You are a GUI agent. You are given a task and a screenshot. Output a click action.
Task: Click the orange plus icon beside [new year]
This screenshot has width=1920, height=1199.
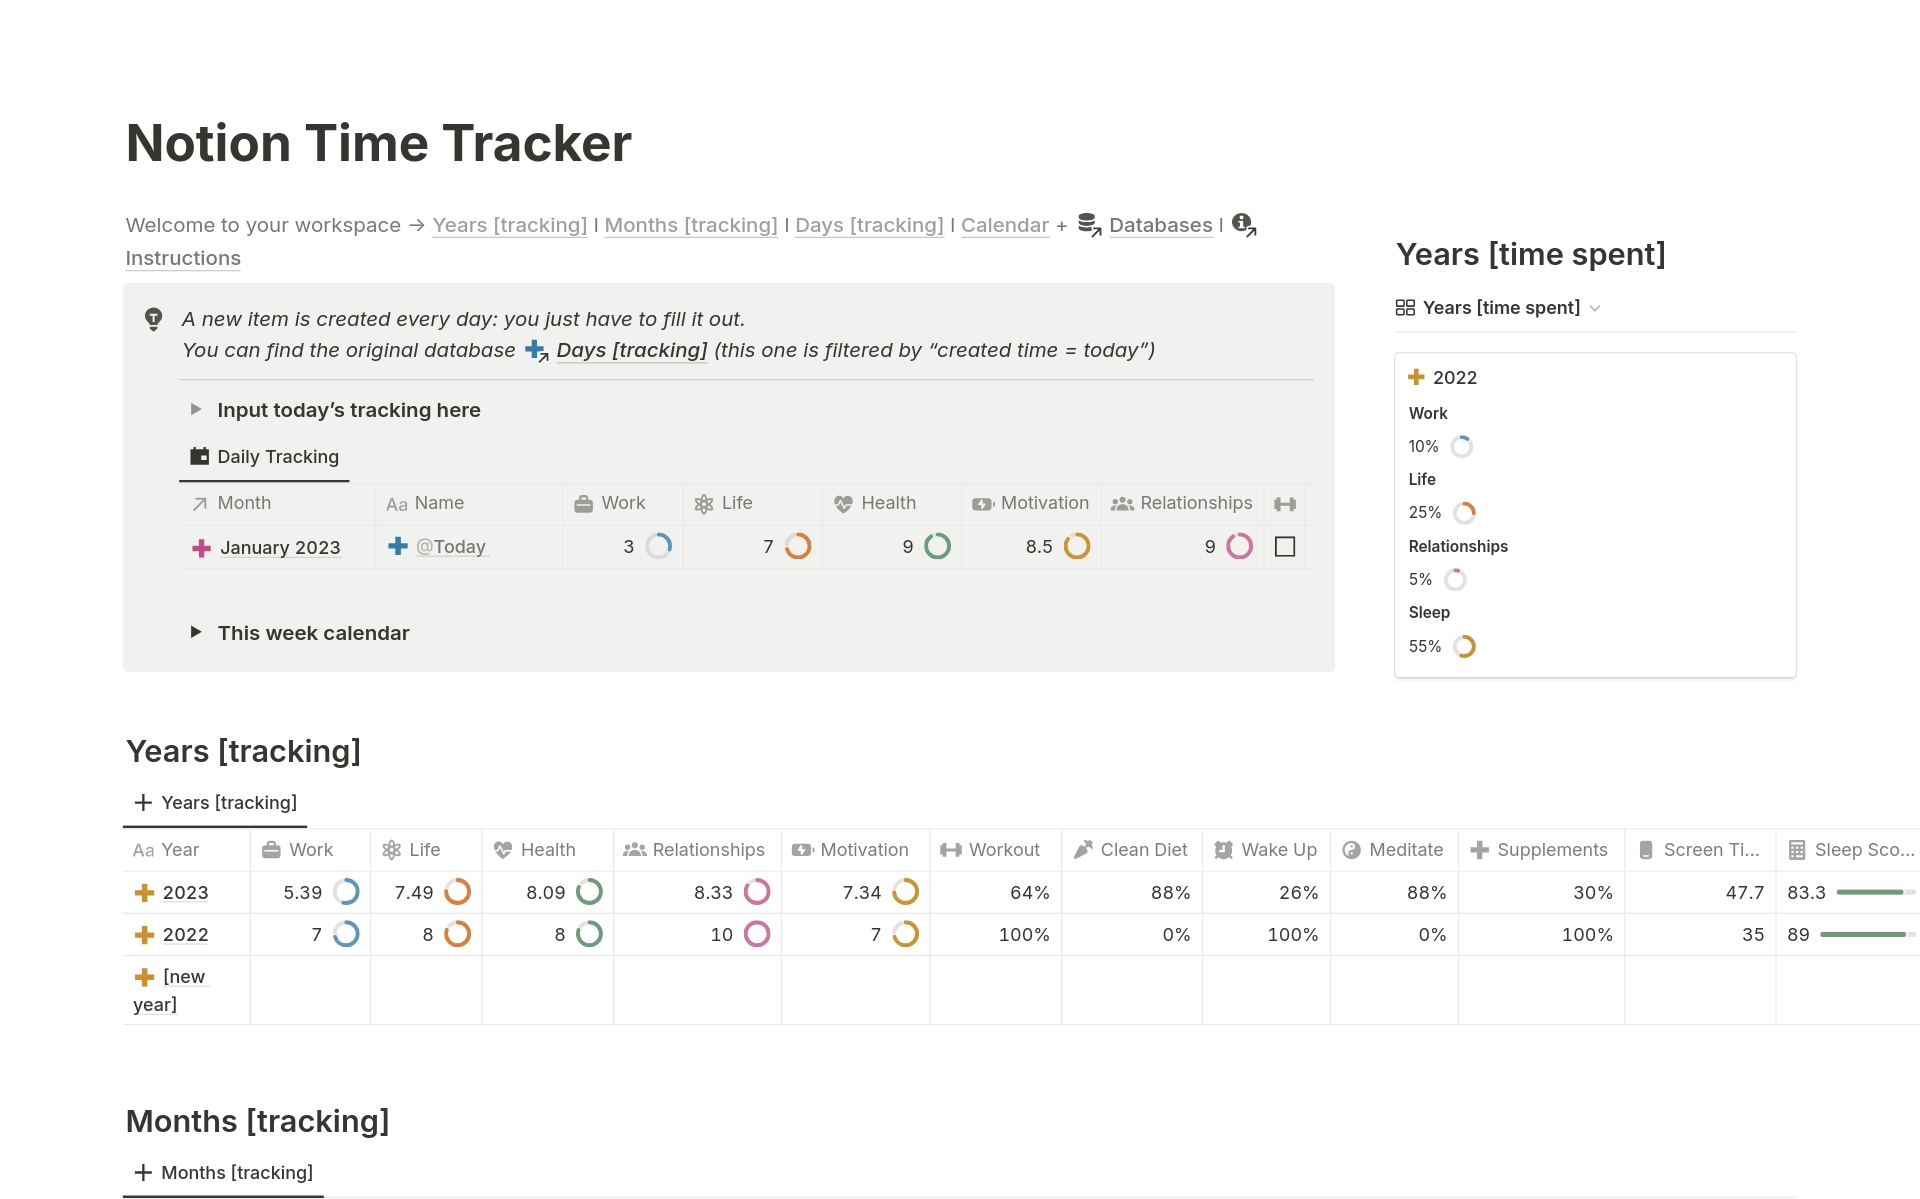145,977
